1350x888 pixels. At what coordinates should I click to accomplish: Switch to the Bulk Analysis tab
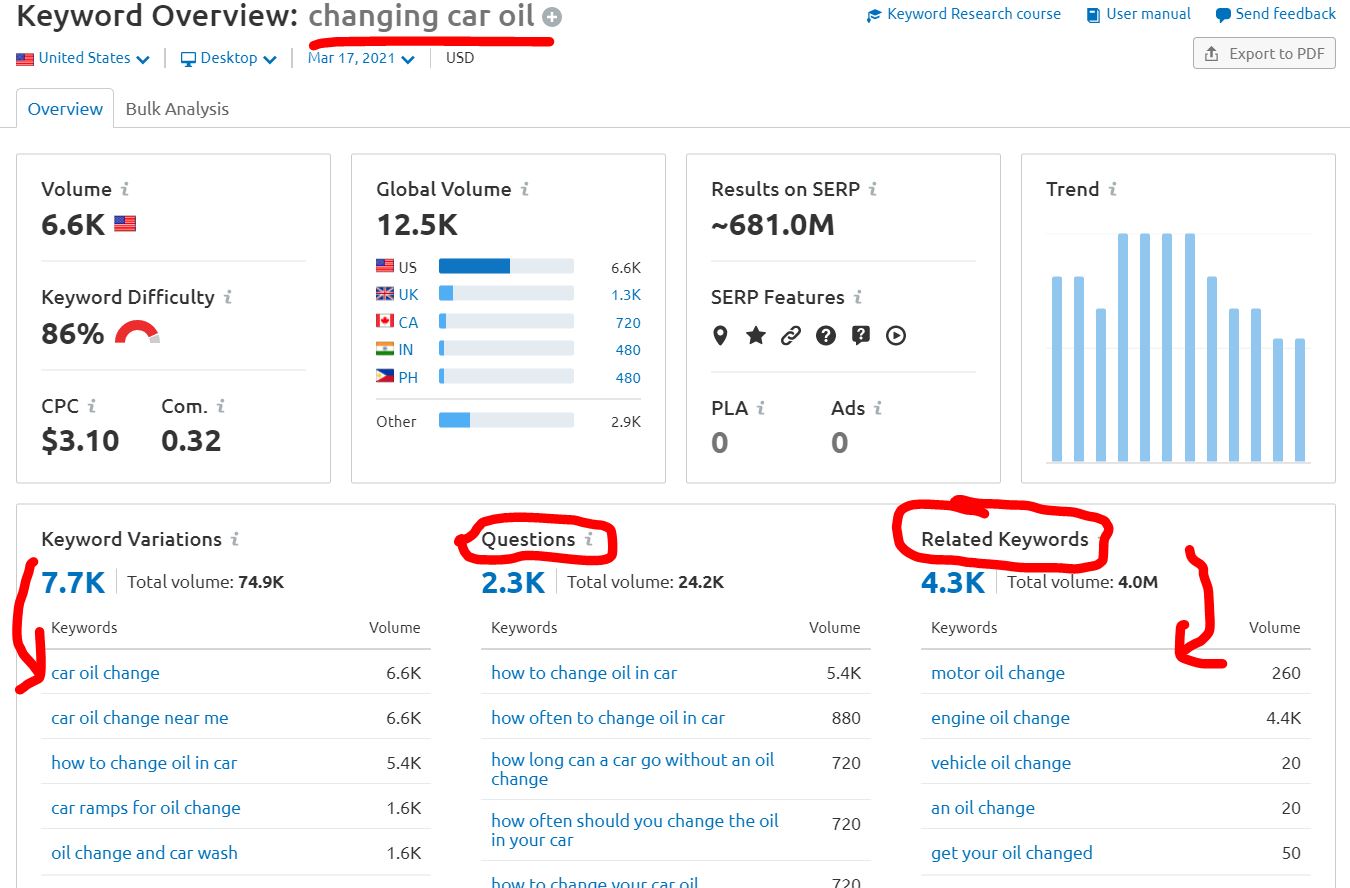177,109
